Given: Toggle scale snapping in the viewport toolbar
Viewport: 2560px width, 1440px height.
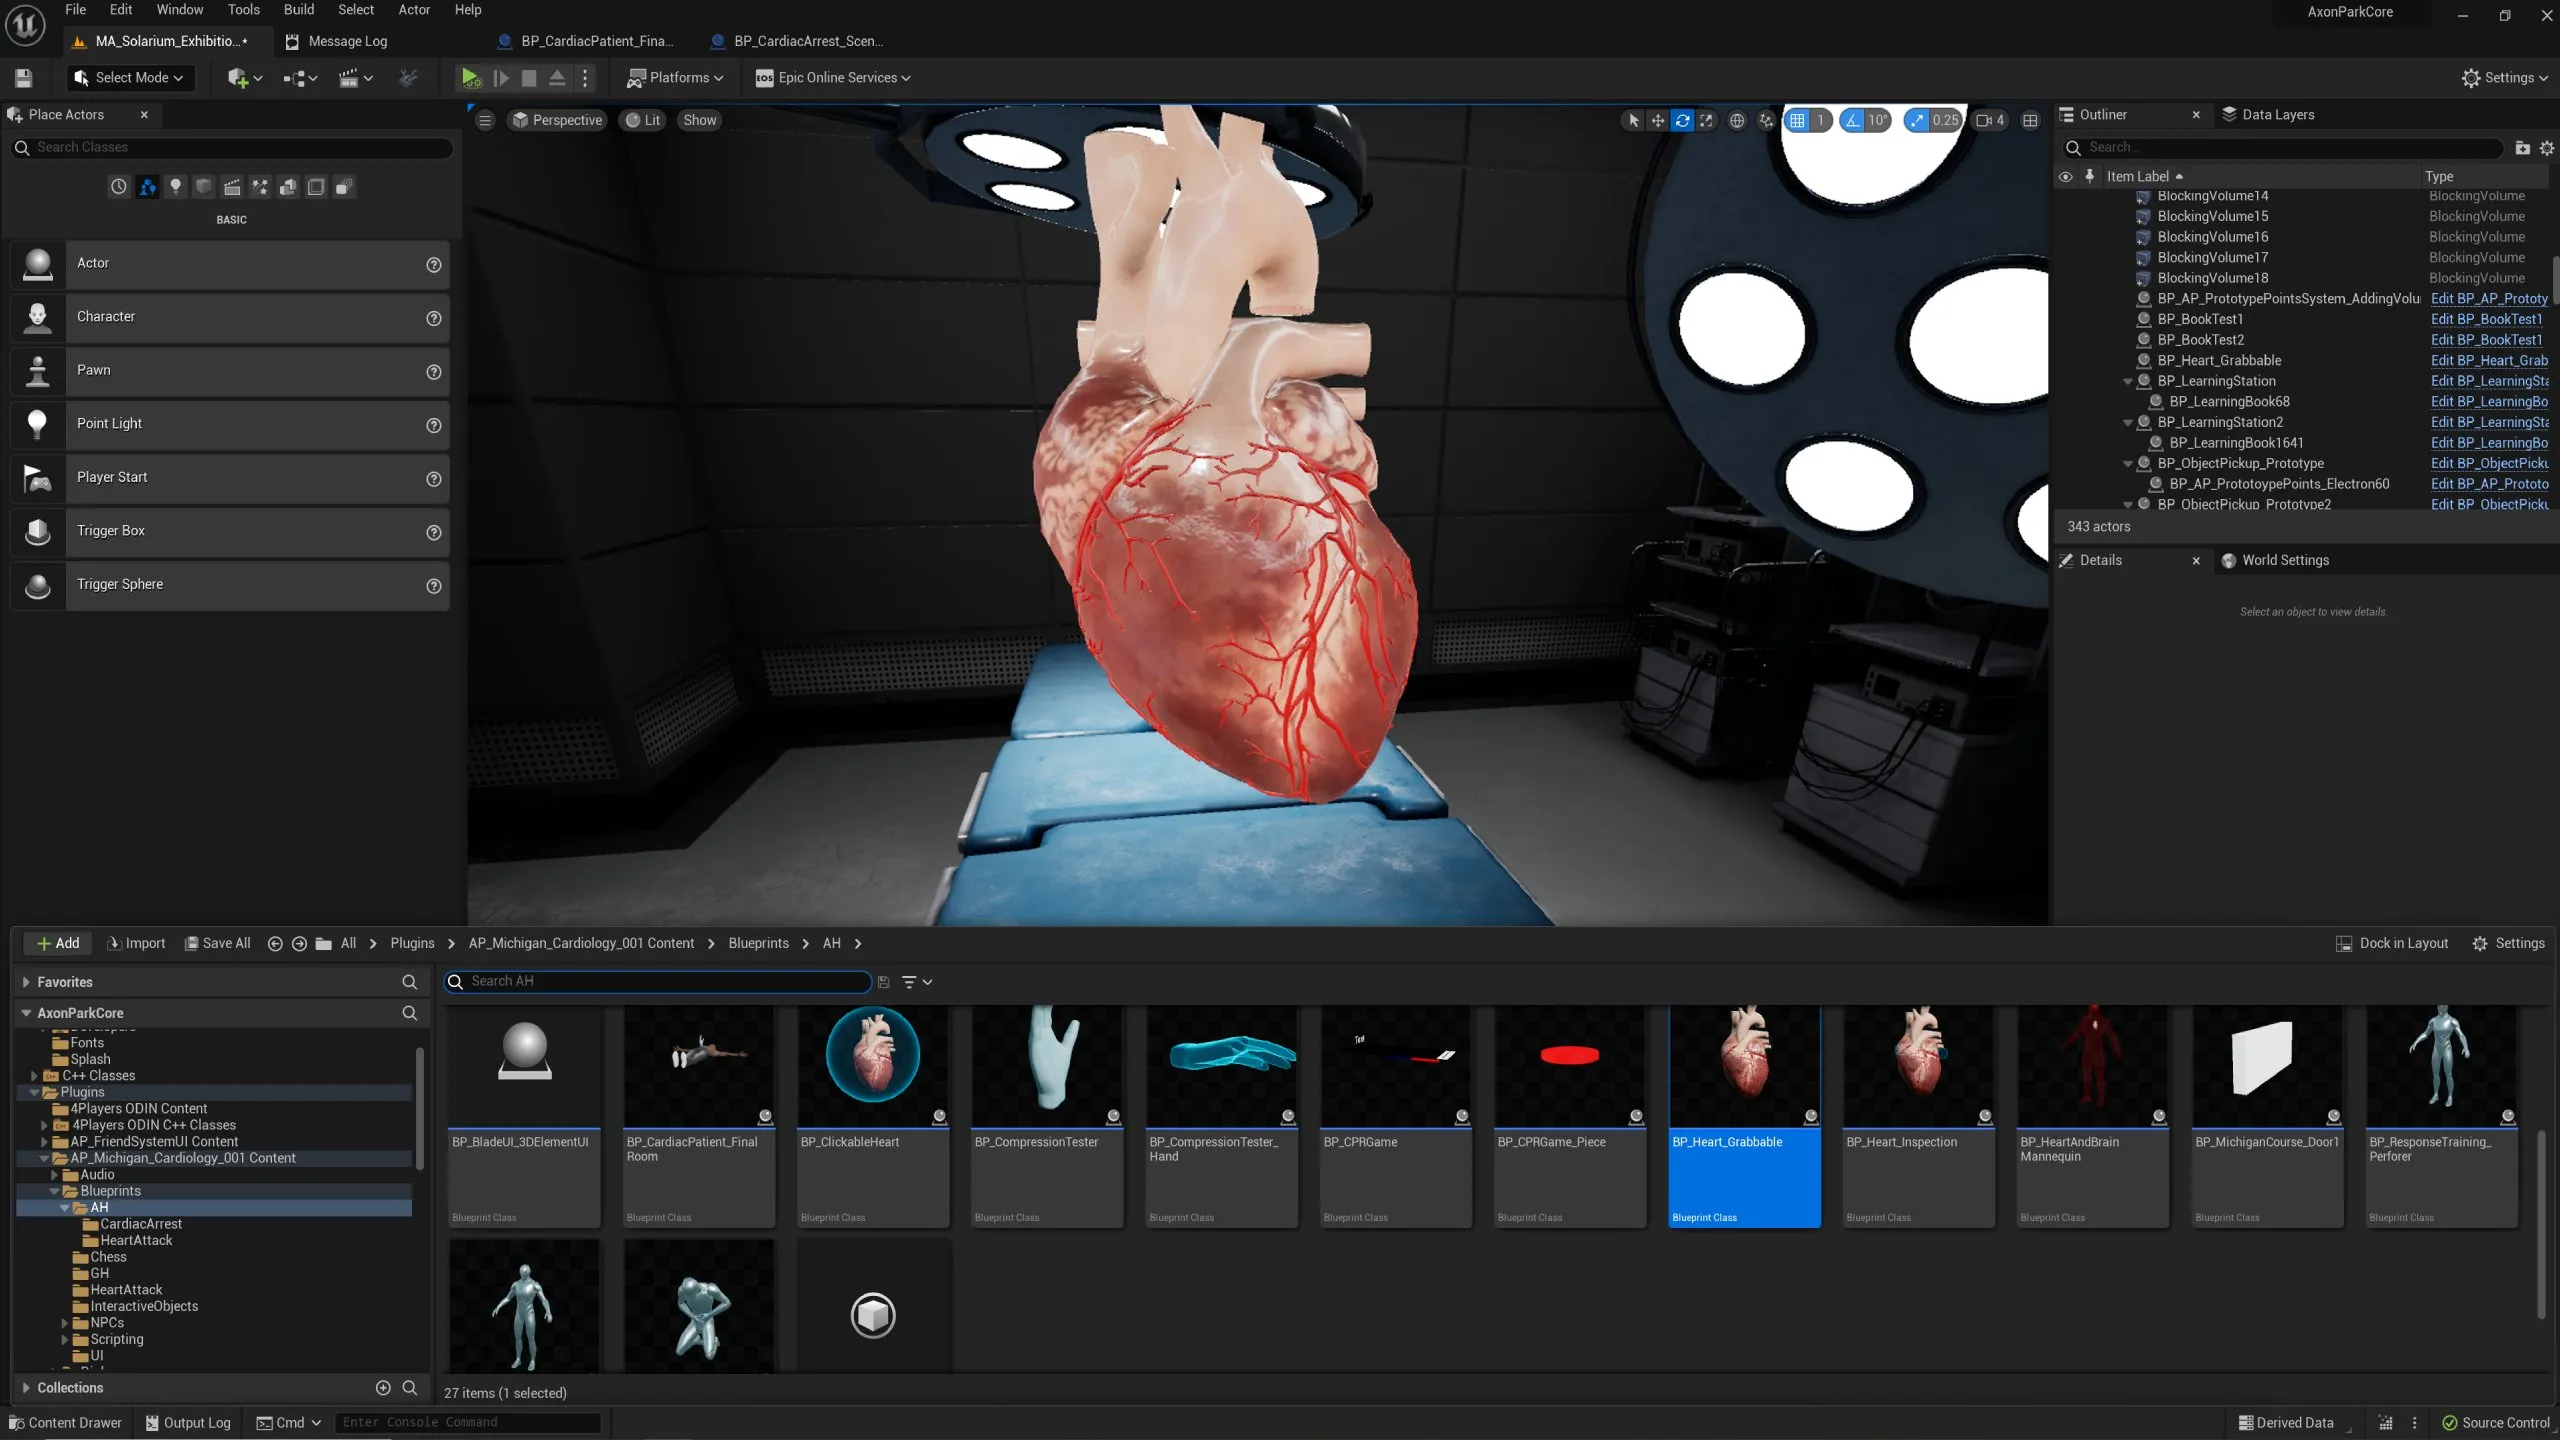Looking at the screenshot, I should click(x=1916, y=120).
